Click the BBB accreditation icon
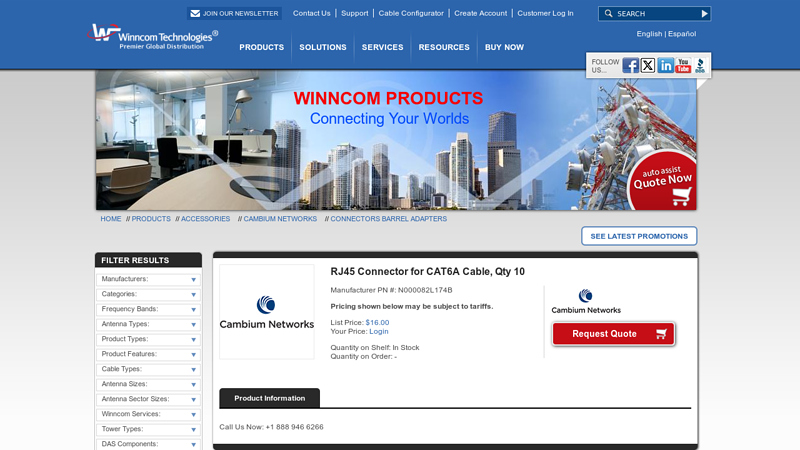800x450 pixels. tap(701, 65)
